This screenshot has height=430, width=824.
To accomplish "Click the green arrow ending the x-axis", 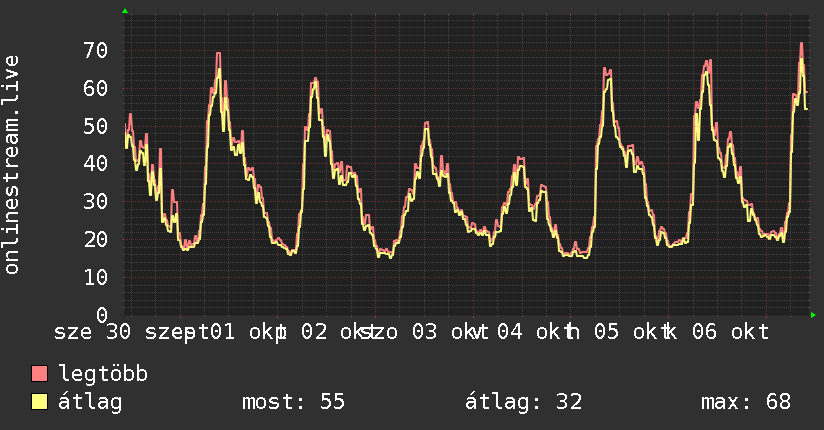I will point(813,315).
